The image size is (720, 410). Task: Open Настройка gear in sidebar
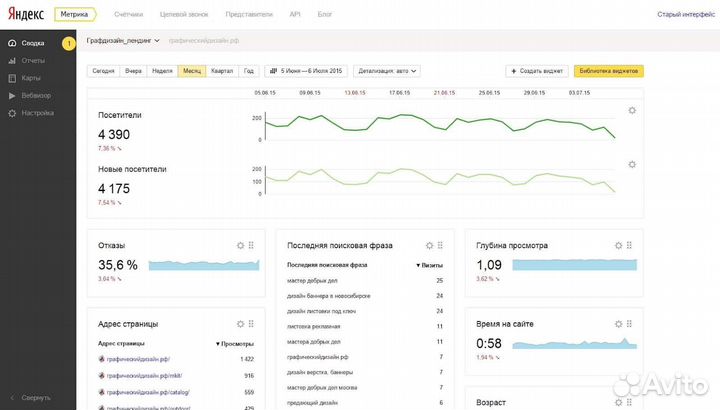pos(11,113)
